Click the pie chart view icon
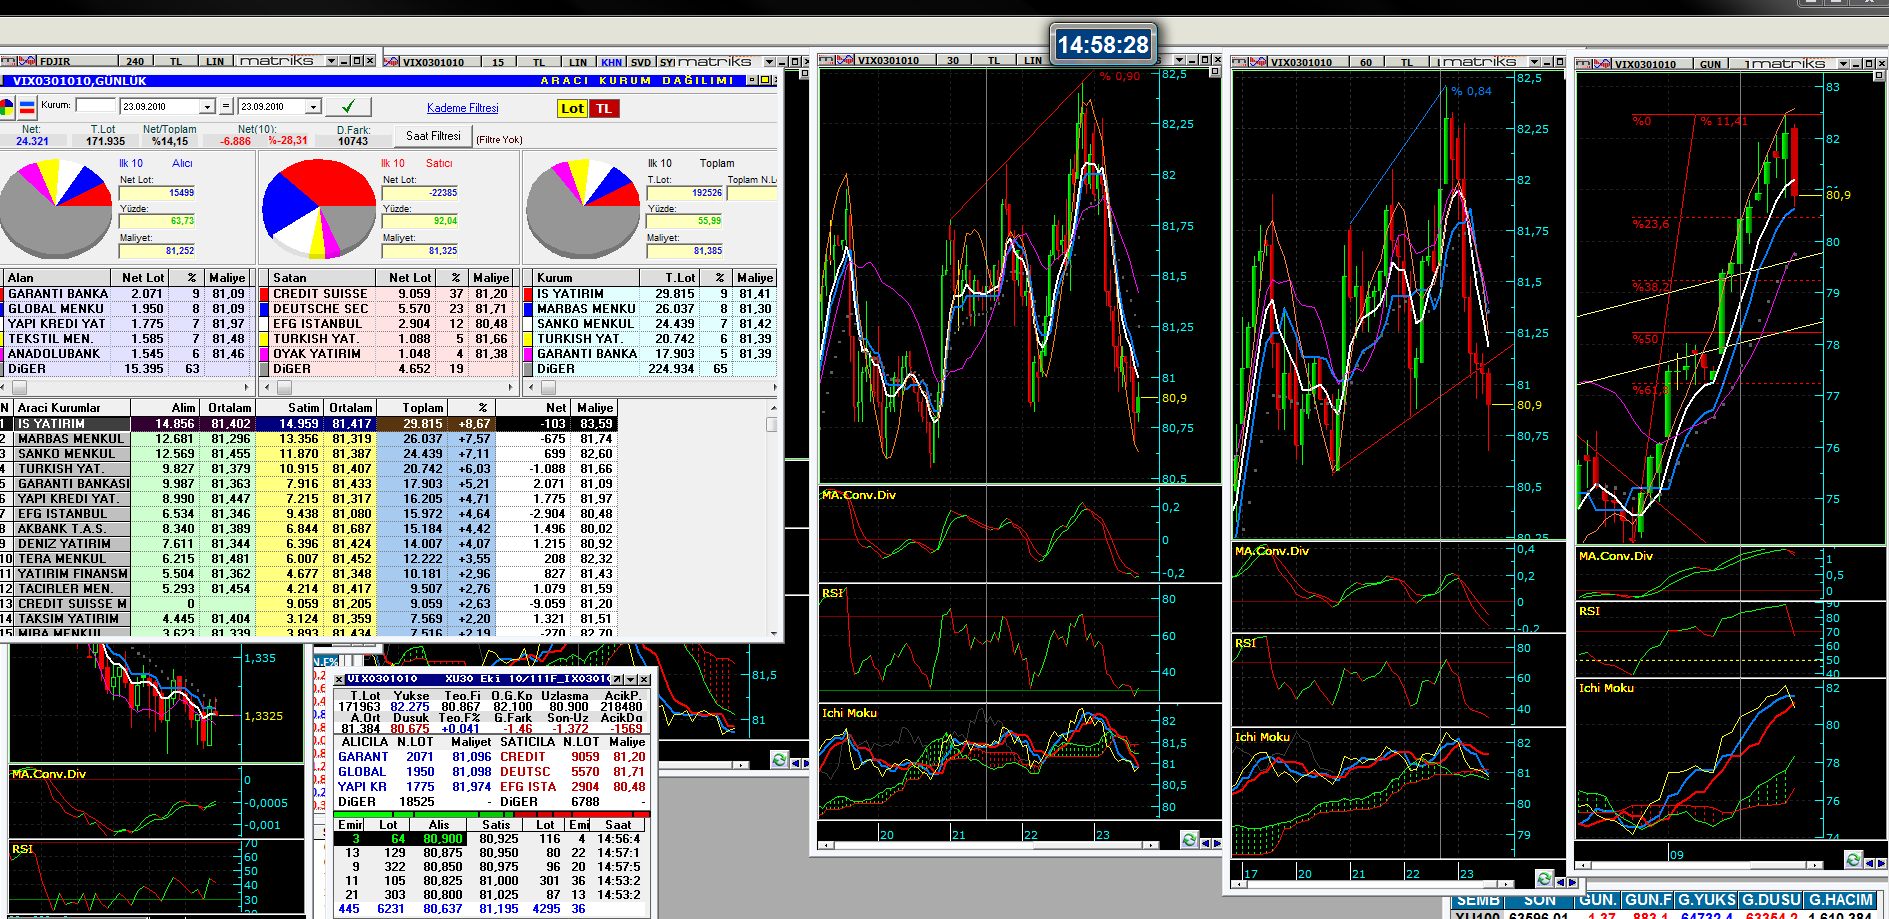 point(8,107)
